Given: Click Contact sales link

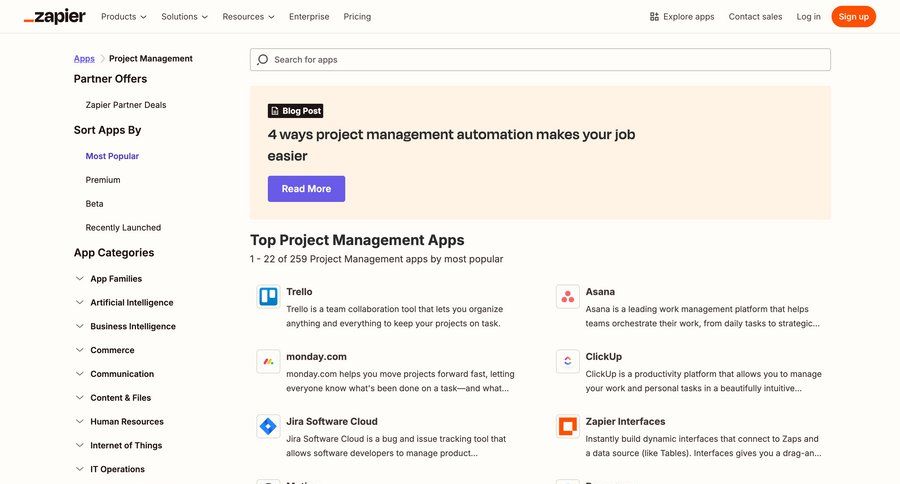Looking at the screenshot, I should pyautogui.click(x=755, y=17).
